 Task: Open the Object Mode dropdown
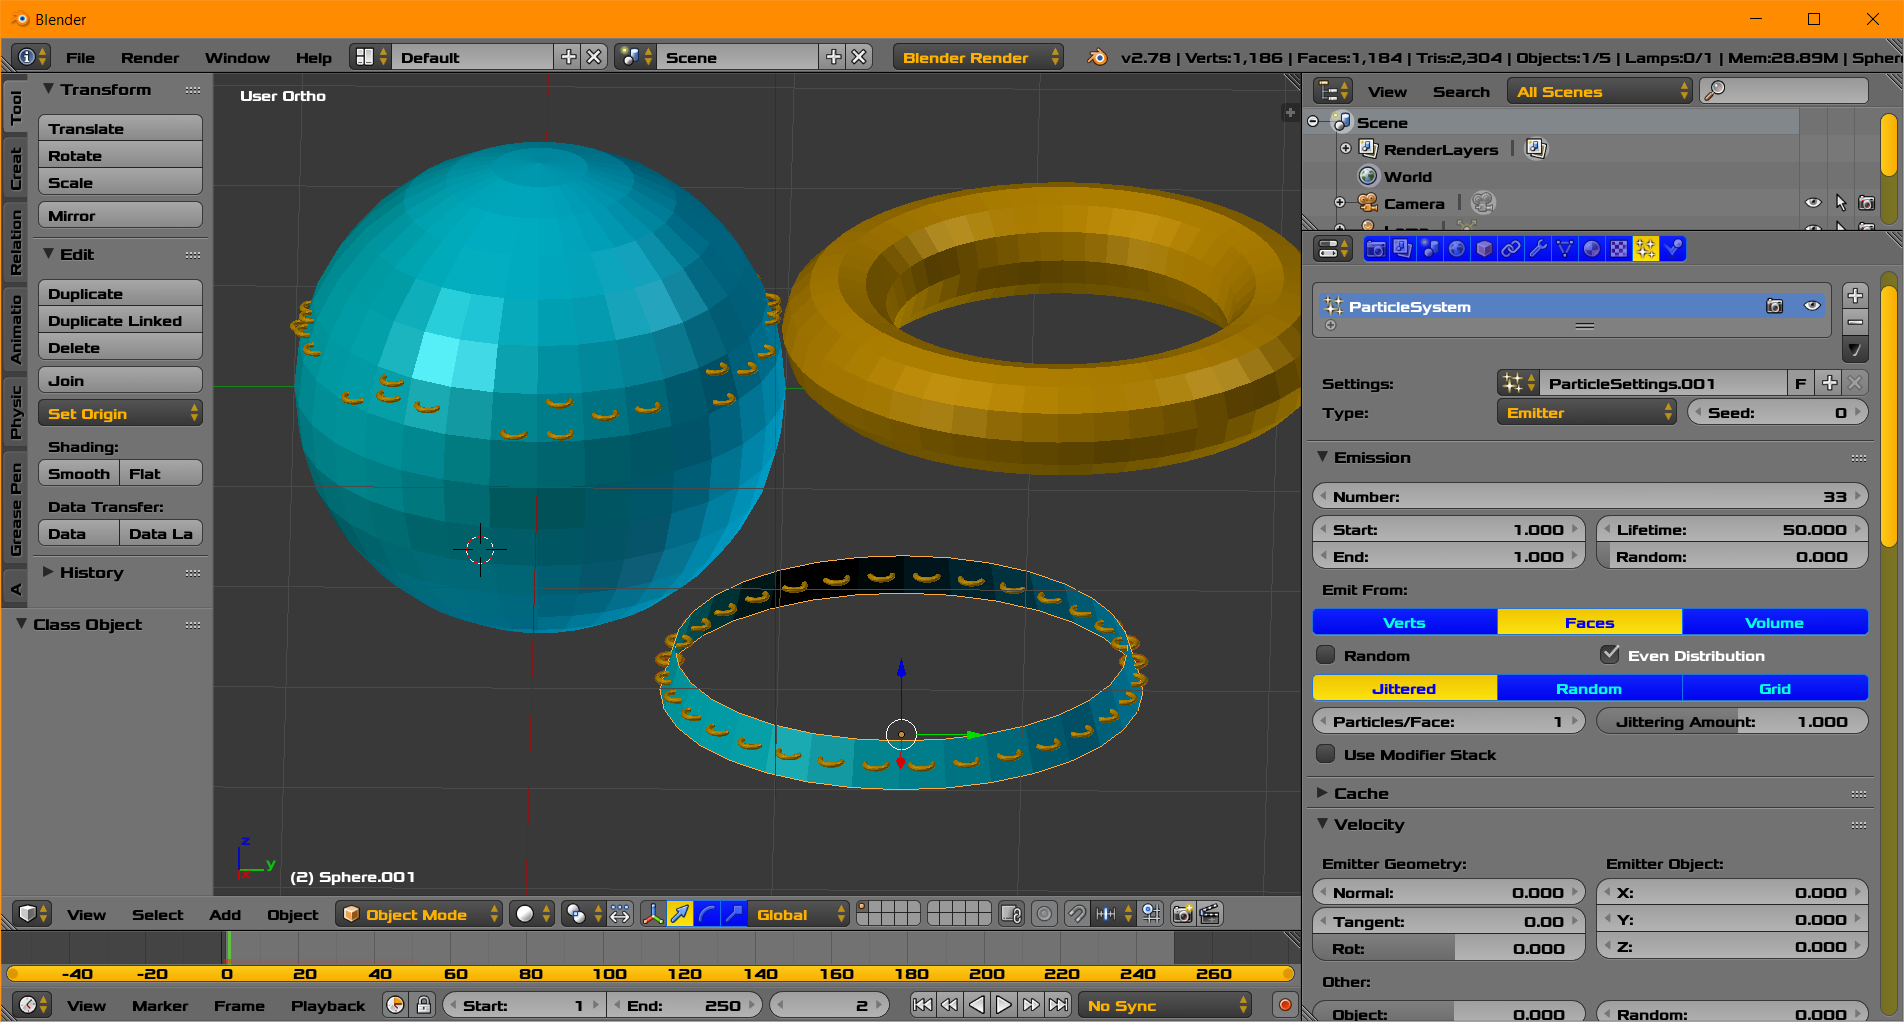418,914
